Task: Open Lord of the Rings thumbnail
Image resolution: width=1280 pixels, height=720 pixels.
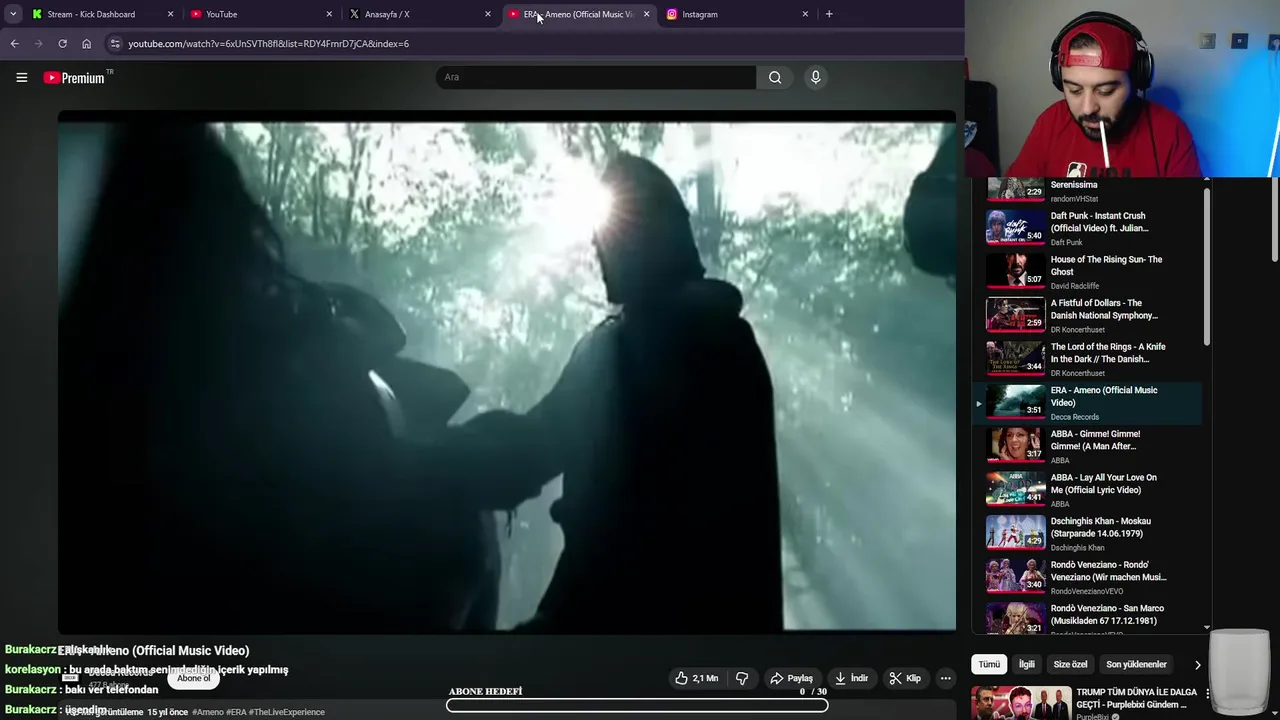Action: (1015, 358)
